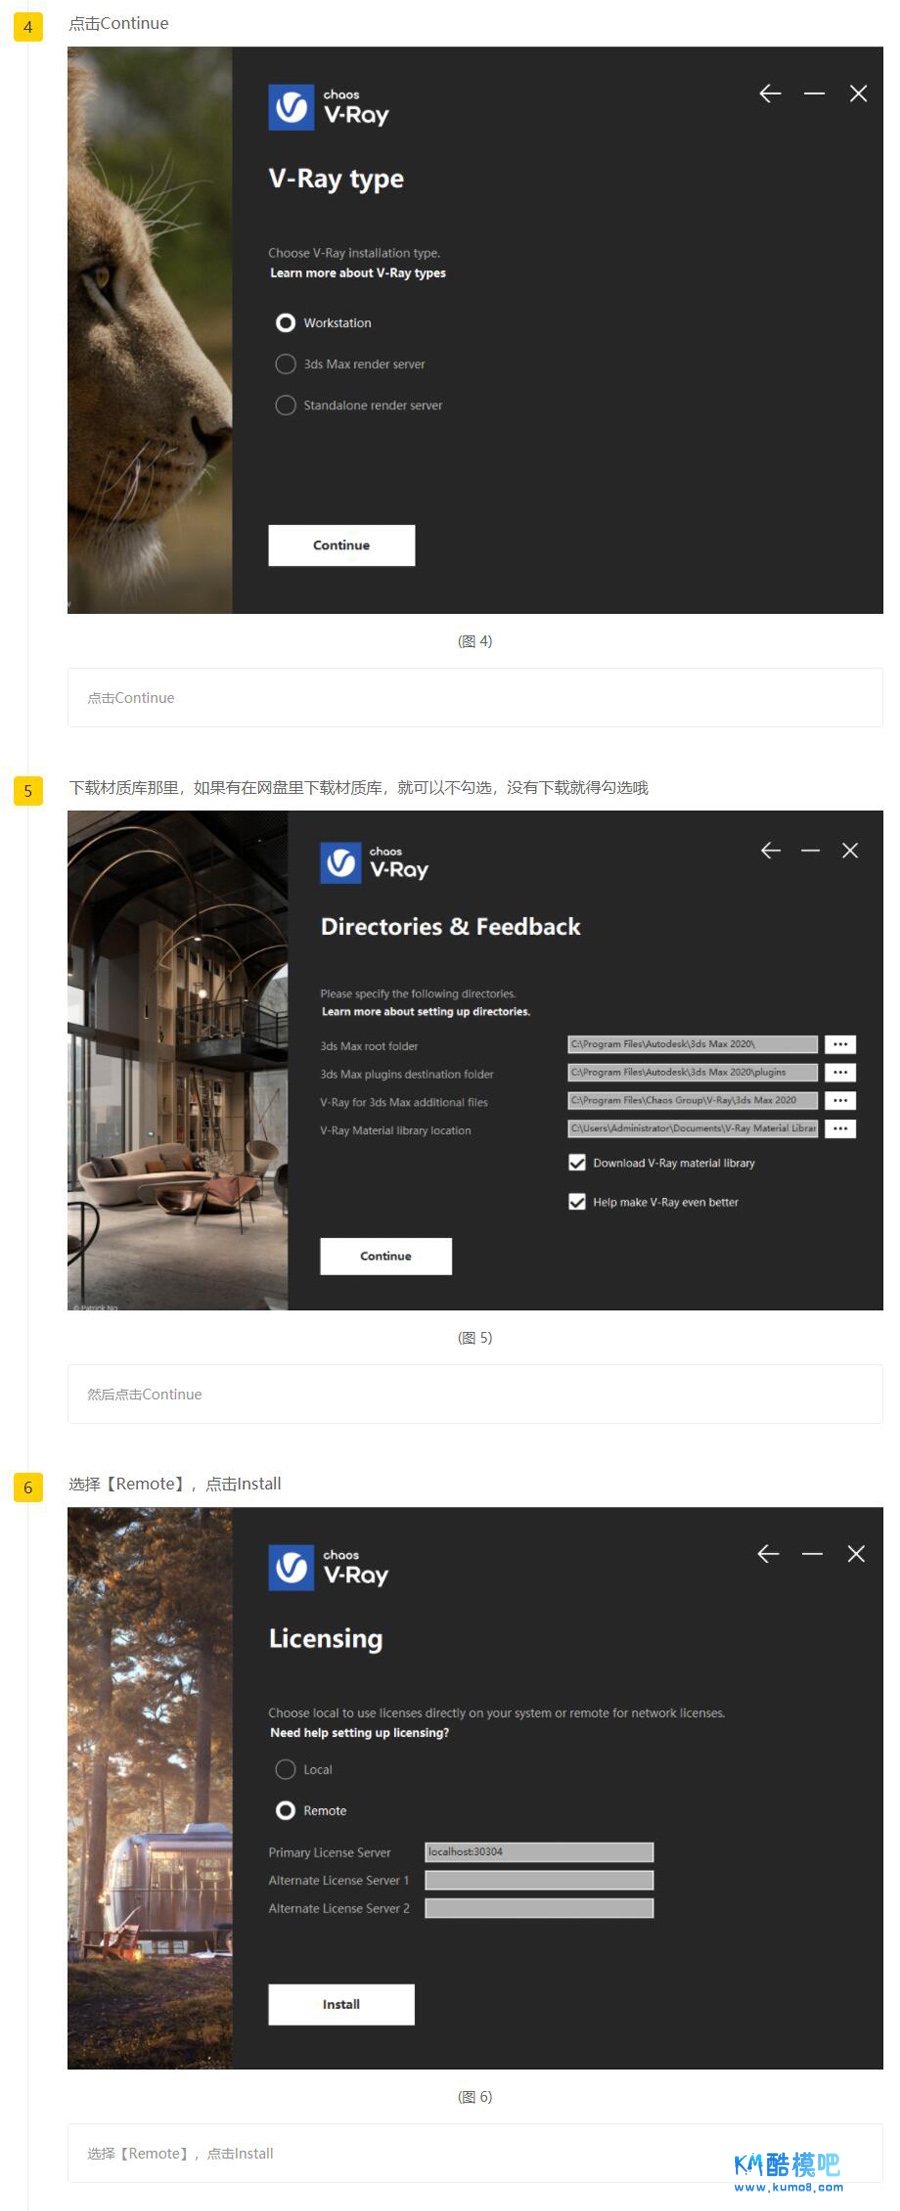Viewport: 900px width, 2211px height.
Task: Click back arrow in Directories & Feedback window
Action: pos(770,851)
